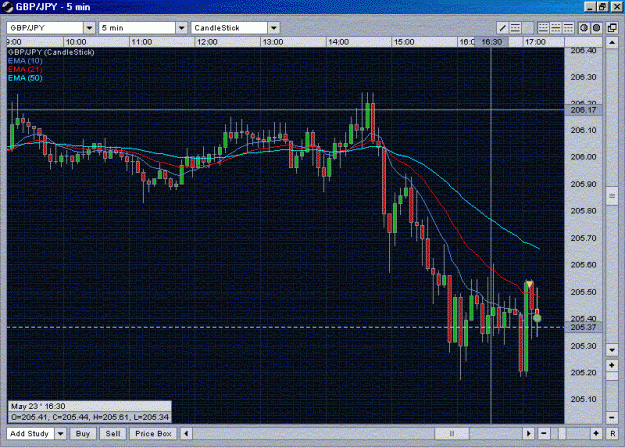
Task: Zoom in price axis with the plus button
Action: 612,365
